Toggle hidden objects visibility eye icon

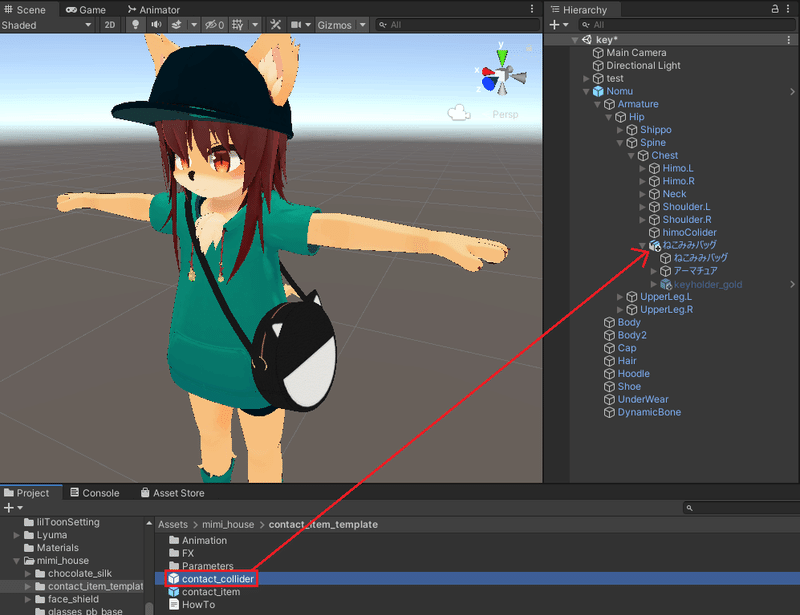click(215, 24)
